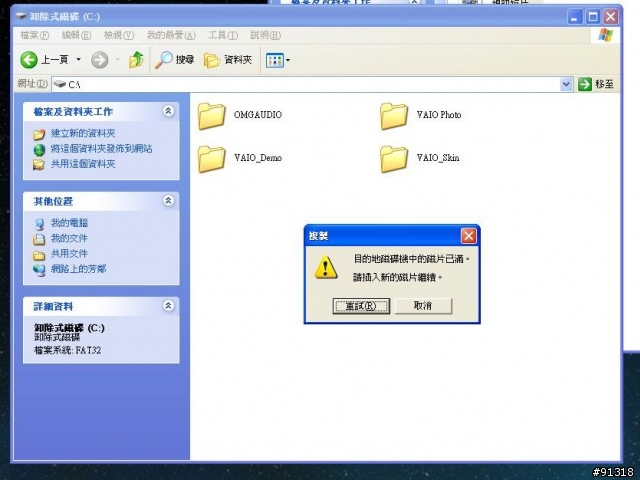Screen dimensions: 640x480
Task: Close the 複製 copy dialog
Action: [469, 236]
